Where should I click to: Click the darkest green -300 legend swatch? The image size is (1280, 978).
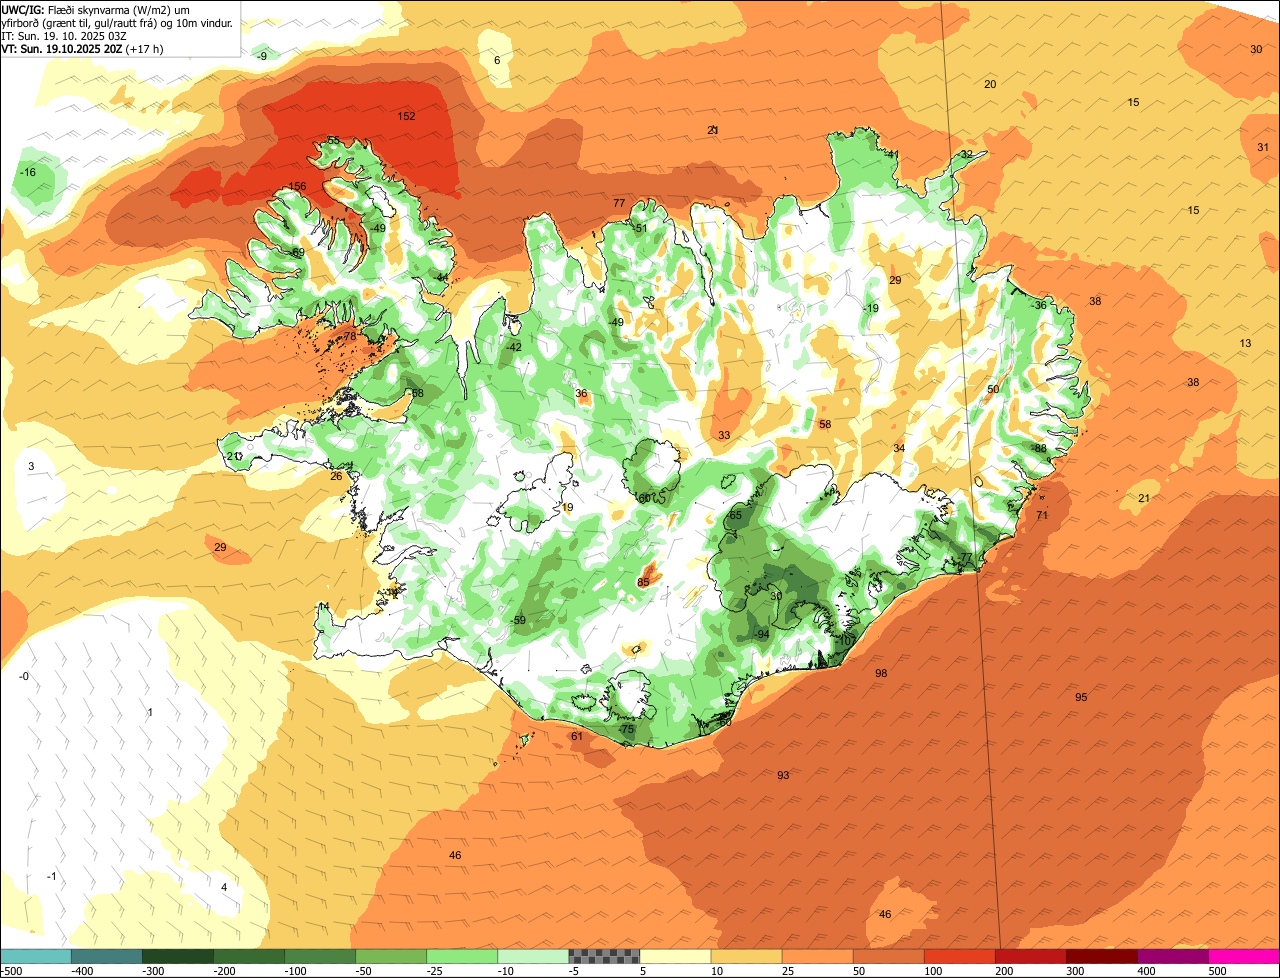178,956
